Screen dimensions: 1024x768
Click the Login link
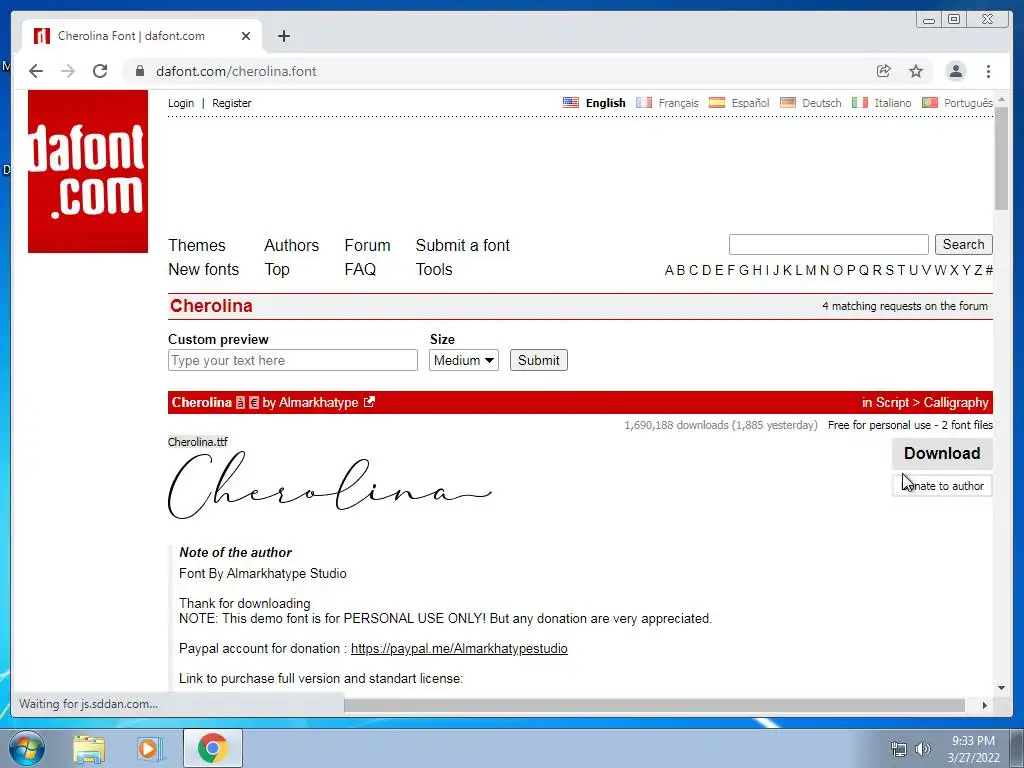click(181, 103)
